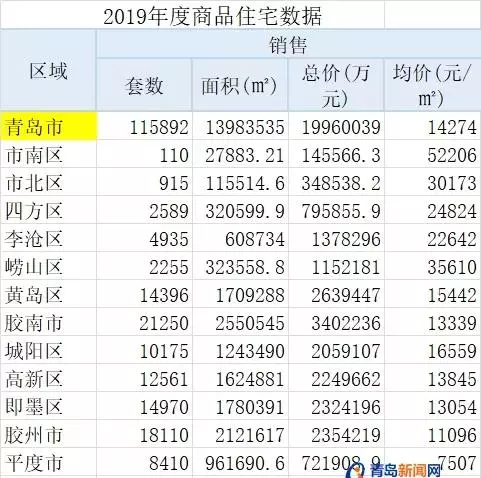Click the highlighted 青岛市 cell
Image resolution: width=481 pixels, height=478 pixels.
click(x=48, y=126)
